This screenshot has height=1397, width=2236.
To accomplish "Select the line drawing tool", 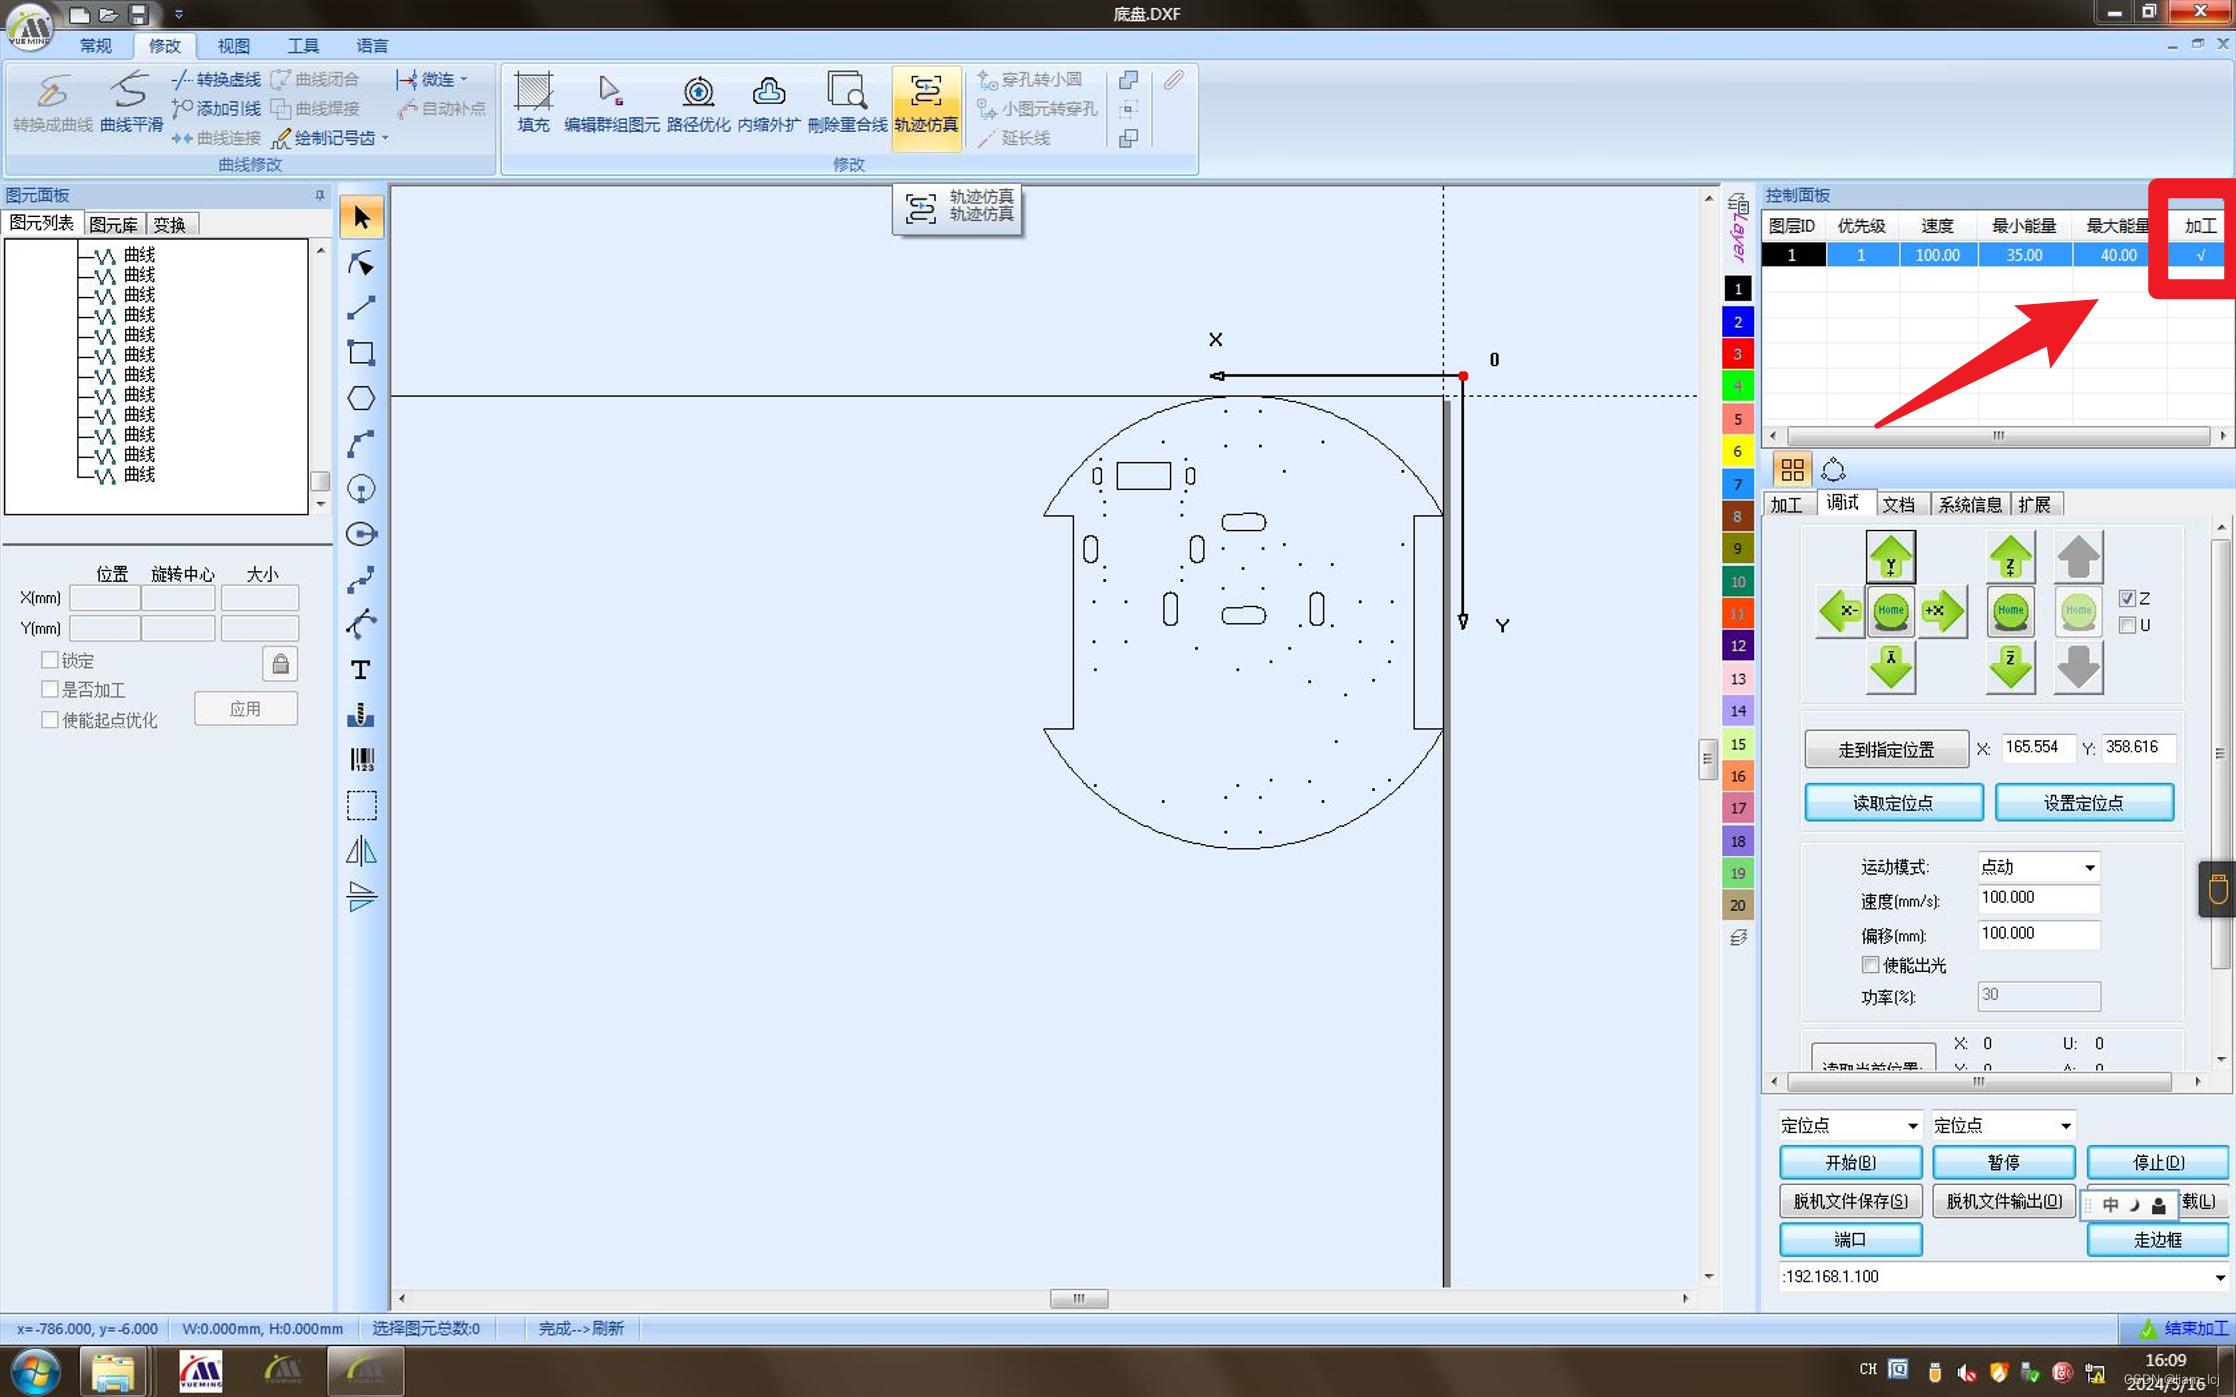I will [361, 308].
